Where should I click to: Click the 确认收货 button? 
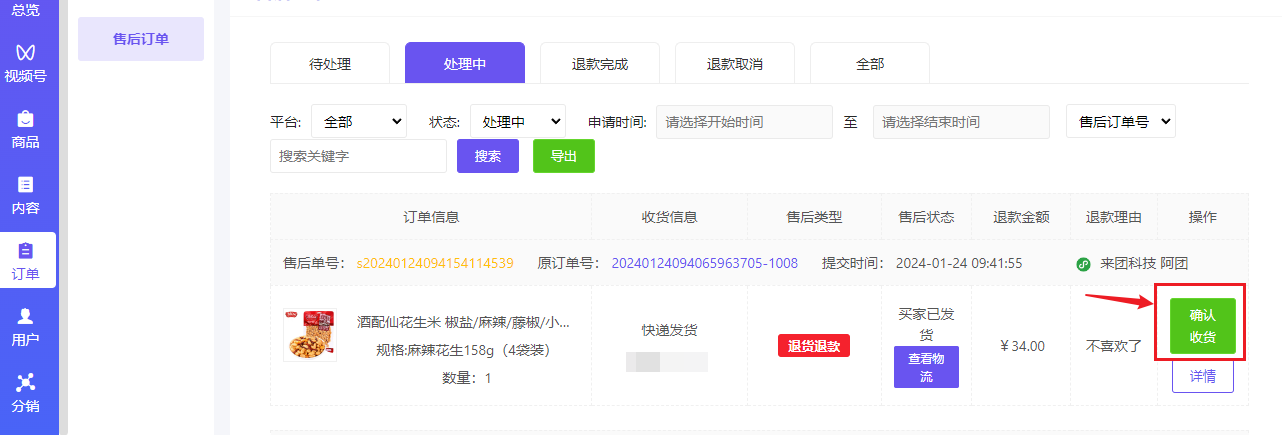click(1203, 326)
